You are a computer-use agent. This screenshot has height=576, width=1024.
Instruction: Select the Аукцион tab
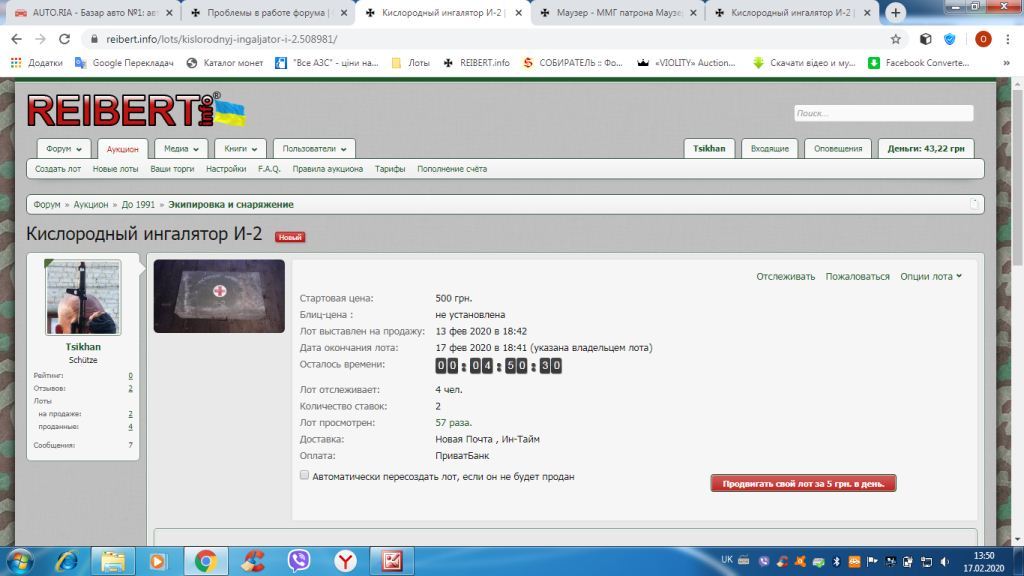[x=123, y=149]
